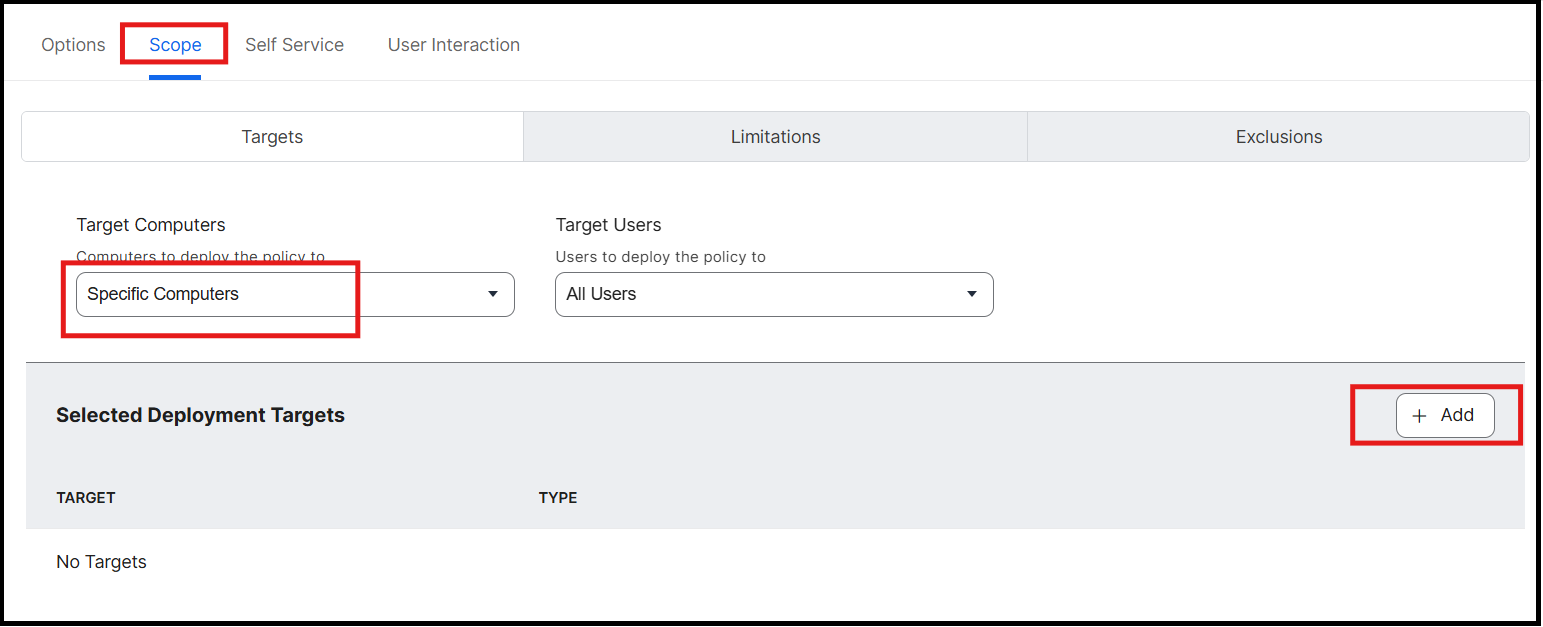The height and width of the screenshot is (627, 1543).
Task: Click the TYPE column header
Action: tap(558, 497)
